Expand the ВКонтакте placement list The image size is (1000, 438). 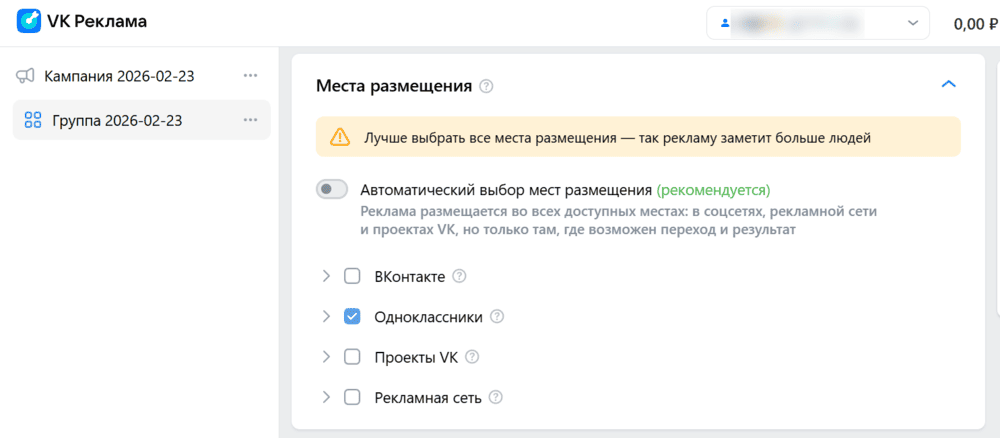325,276
